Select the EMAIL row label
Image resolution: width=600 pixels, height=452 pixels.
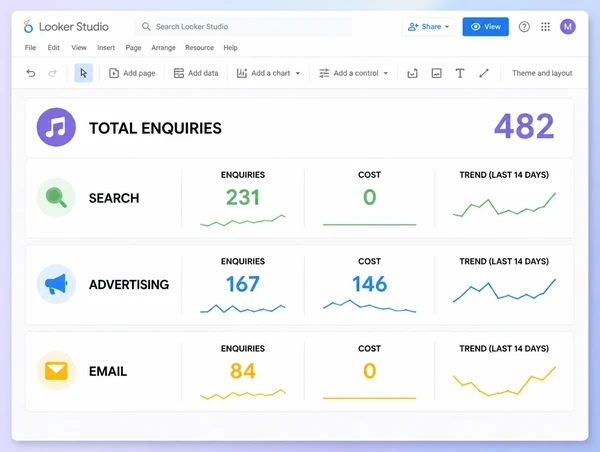coord(108,372)
